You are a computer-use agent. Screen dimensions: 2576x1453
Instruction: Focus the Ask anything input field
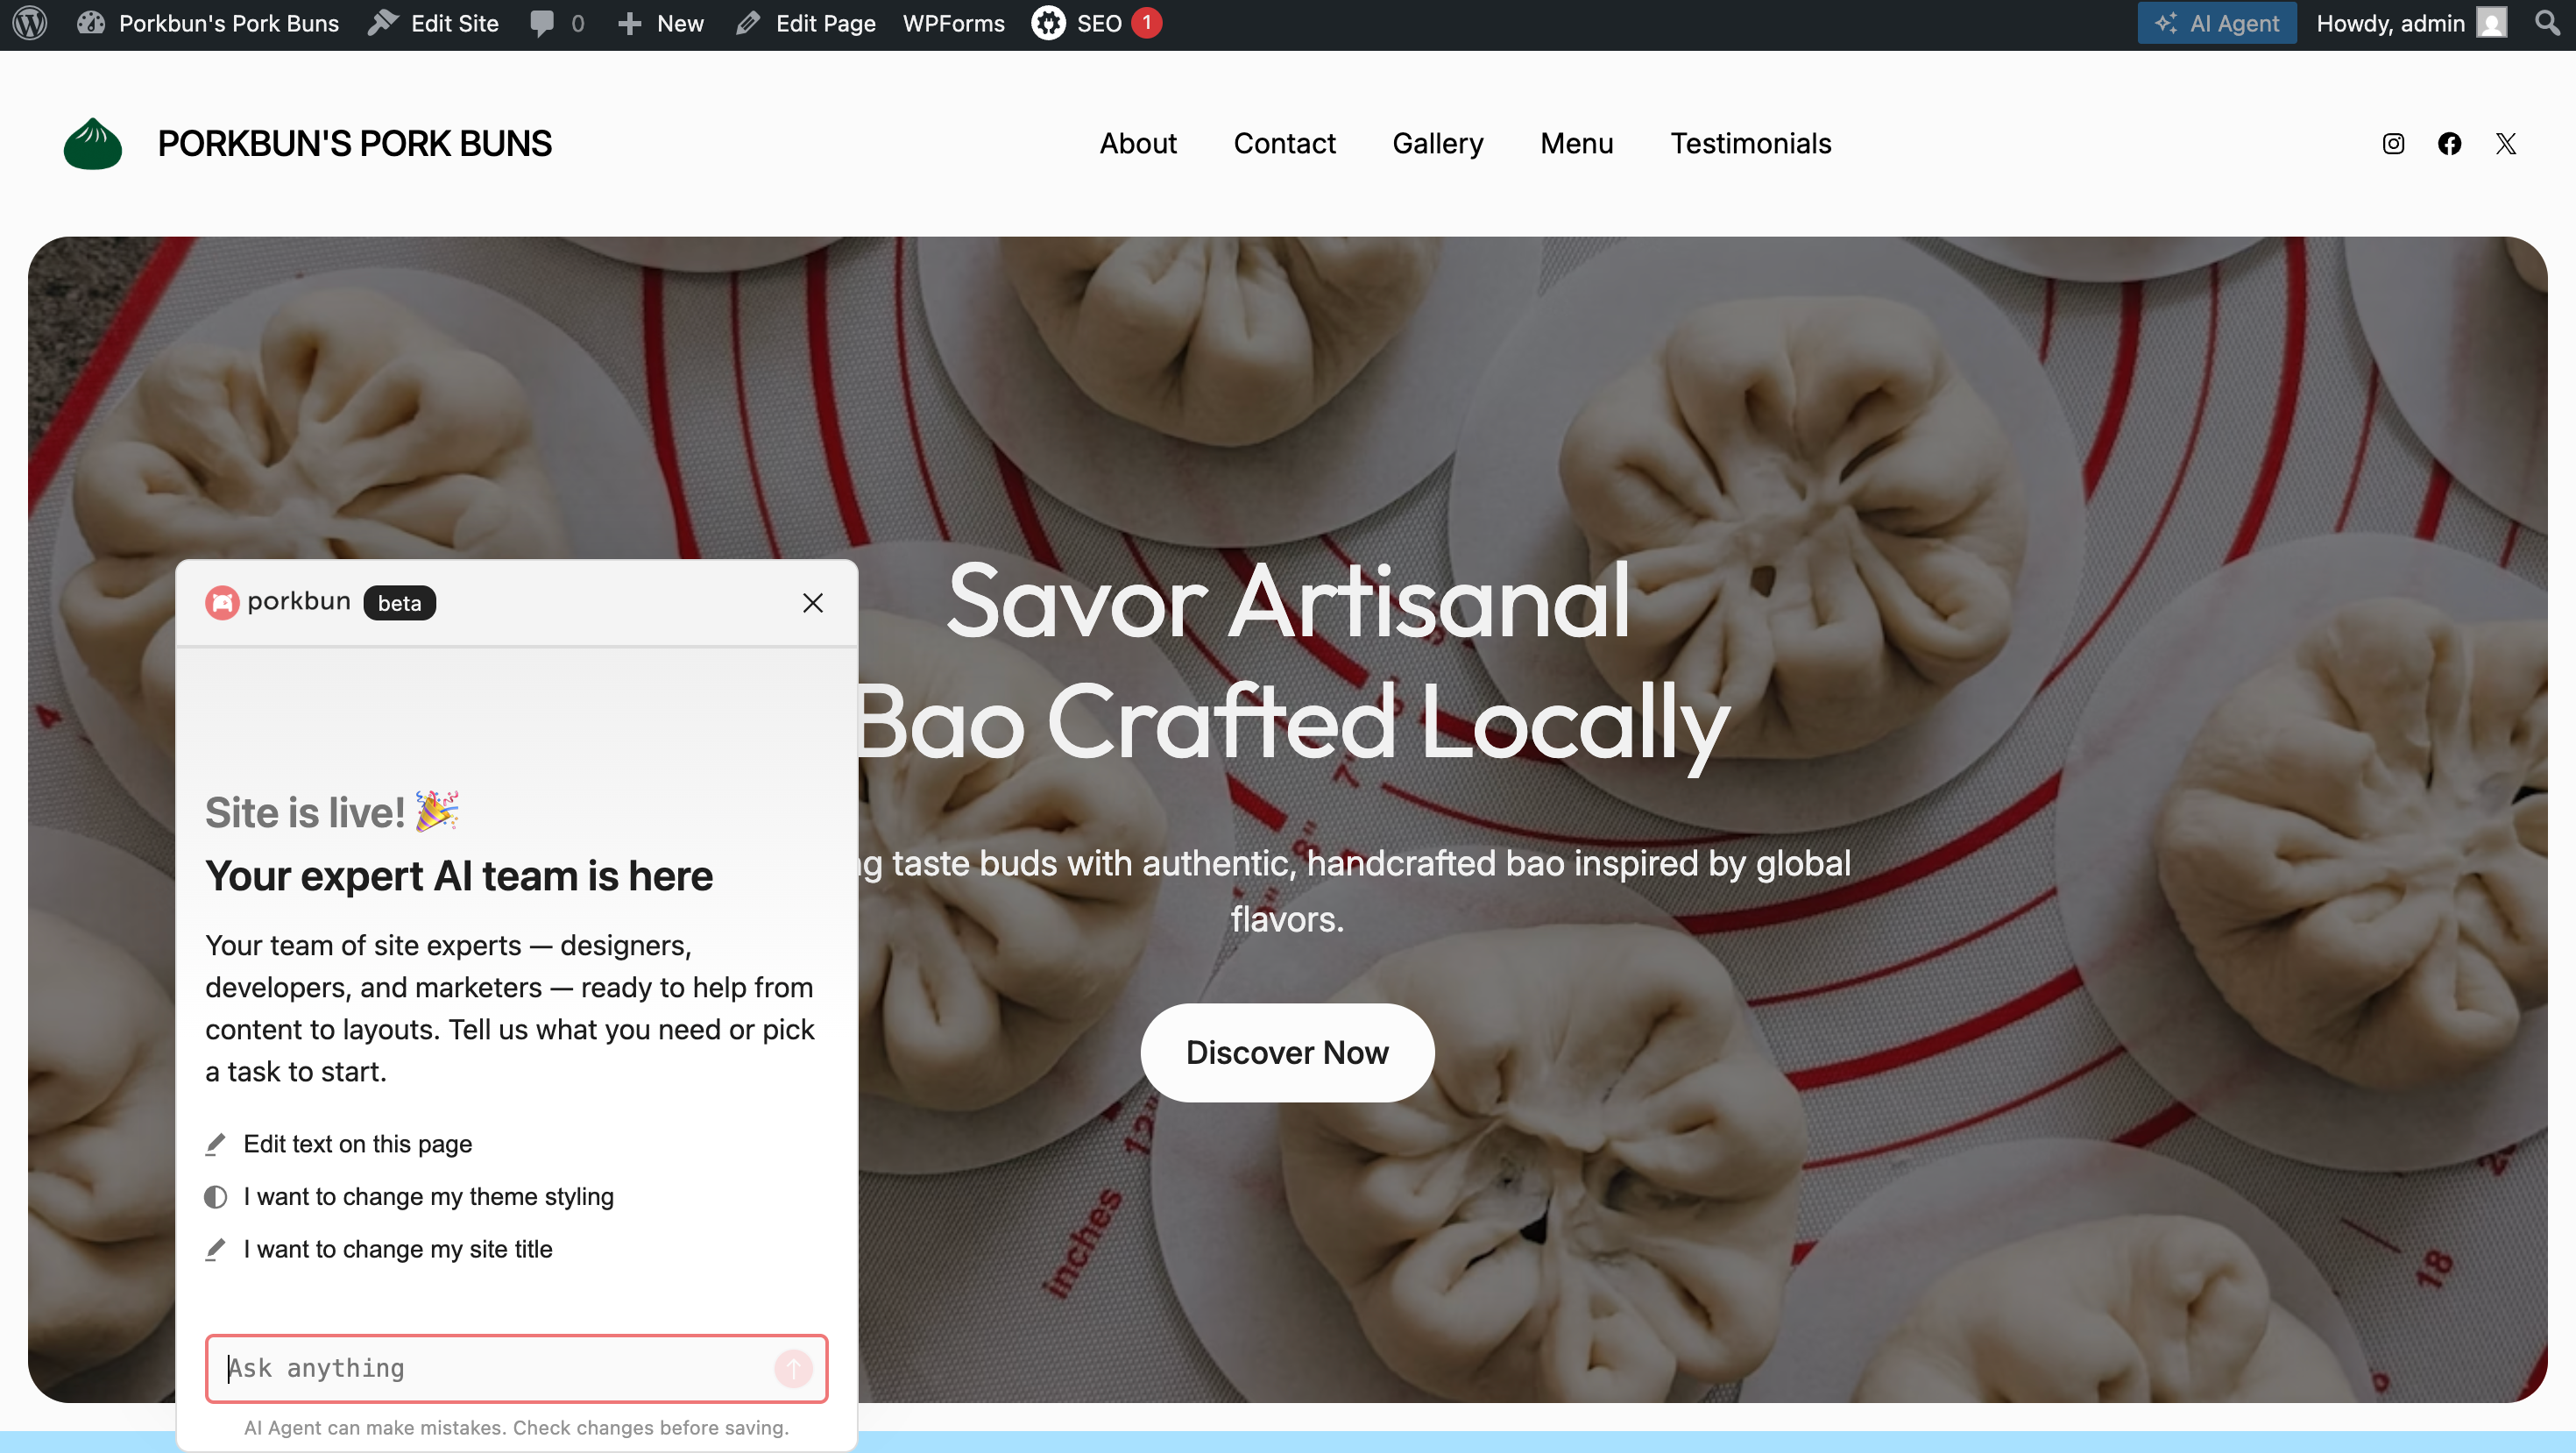(x=516, y=1368)
